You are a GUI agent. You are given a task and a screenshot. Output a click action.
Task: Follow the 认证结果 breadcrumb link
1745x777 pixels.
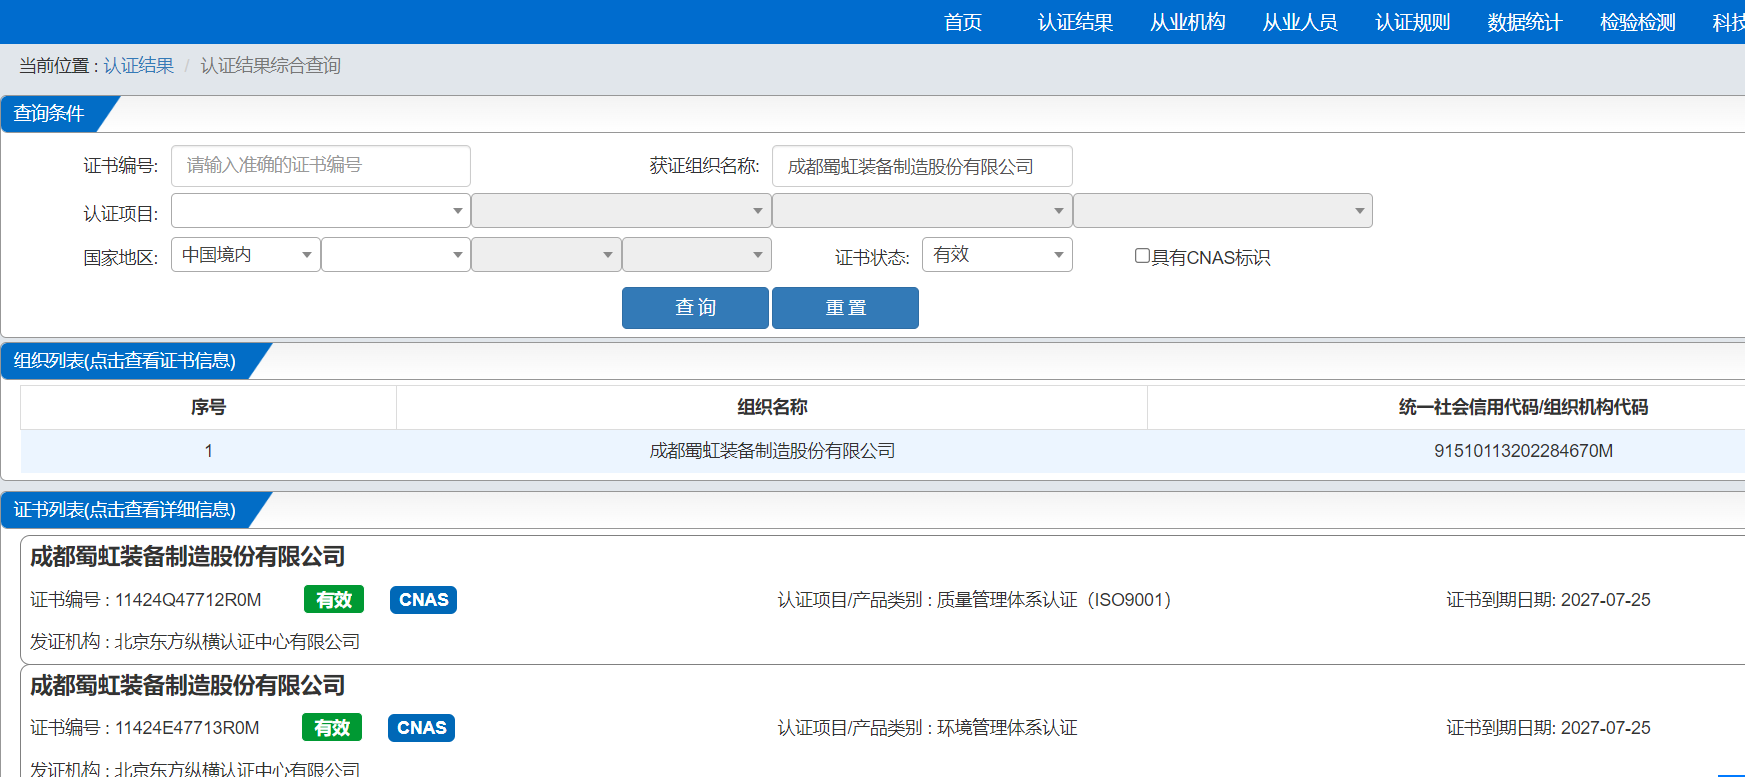(139, 65)
